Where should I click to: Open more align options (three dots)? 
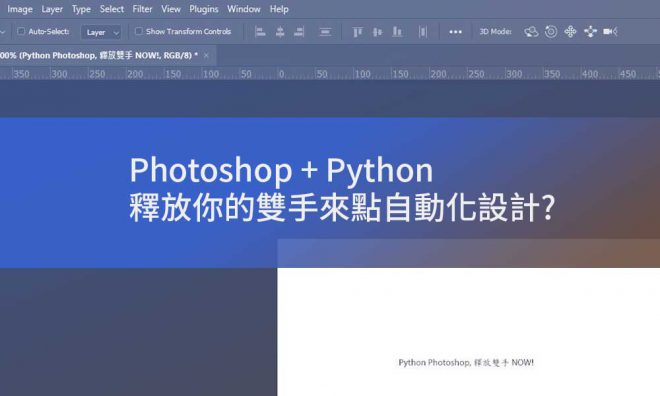pos(455,32)
